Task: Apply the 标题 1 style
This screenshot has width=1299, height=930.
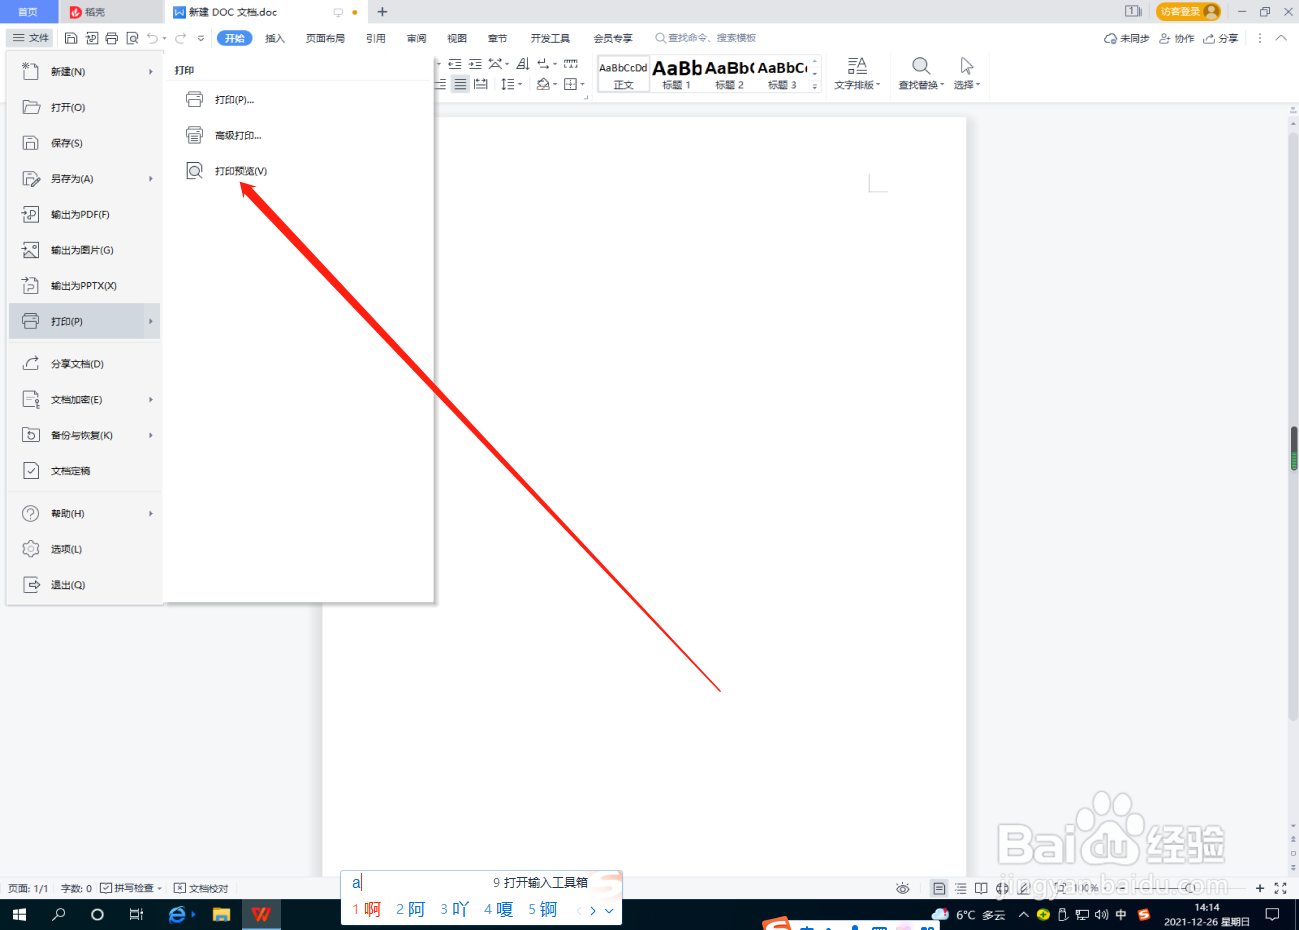Action: (x=677, y=74)
